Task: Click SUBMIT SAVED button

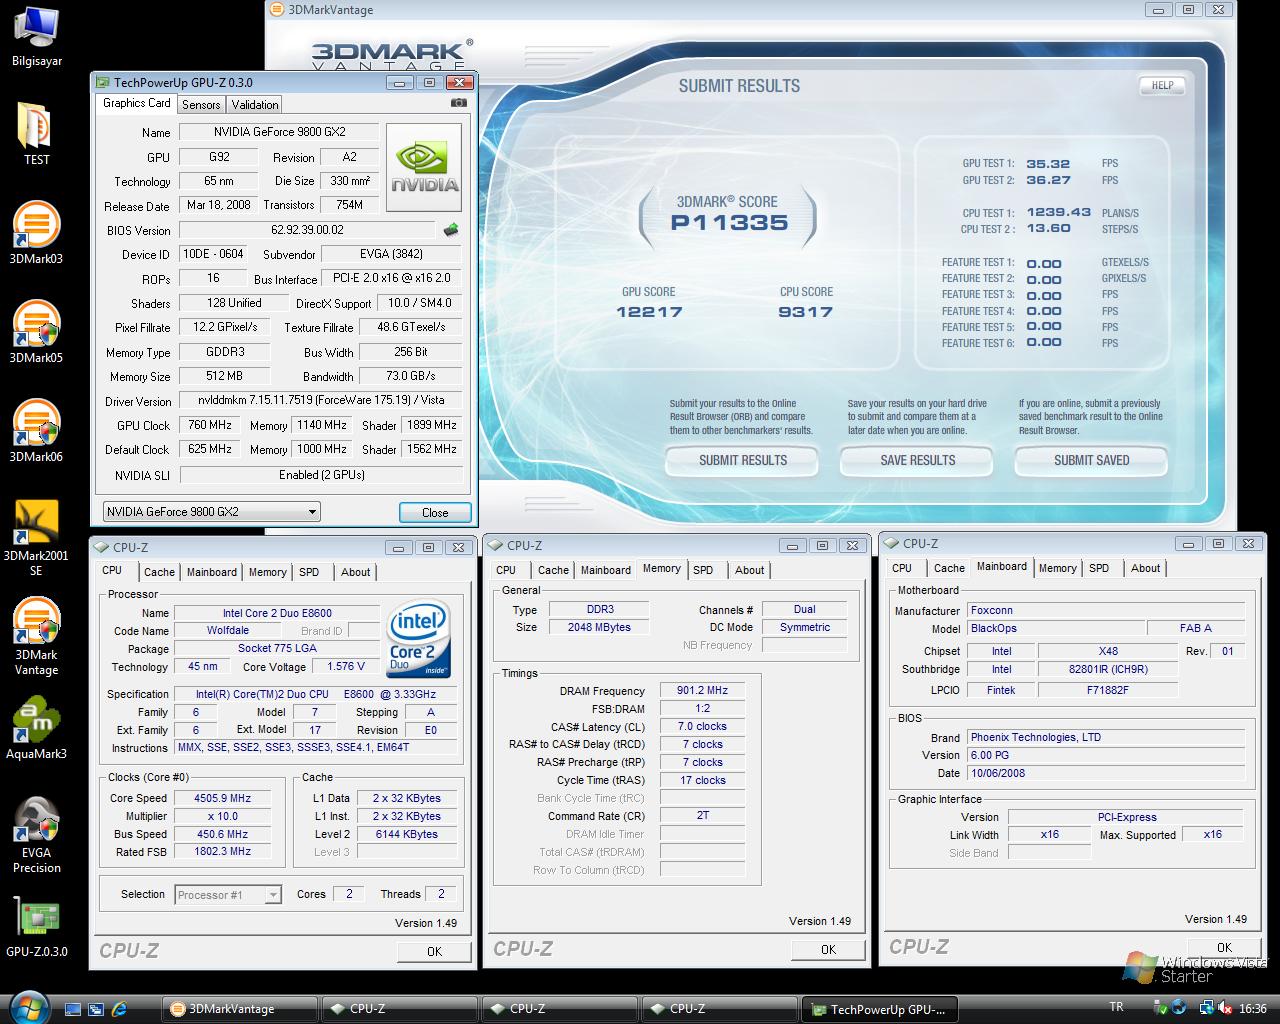Action: pyautogui.click(x=1092, y=461)
